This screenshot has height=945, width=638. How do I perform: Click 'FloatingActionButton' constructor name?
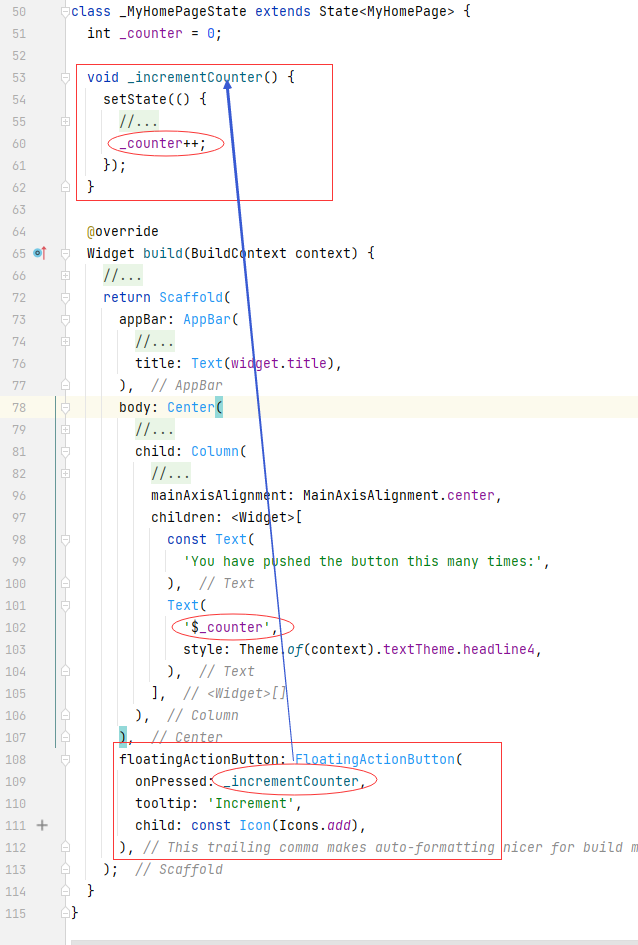[x=375, y=759]
